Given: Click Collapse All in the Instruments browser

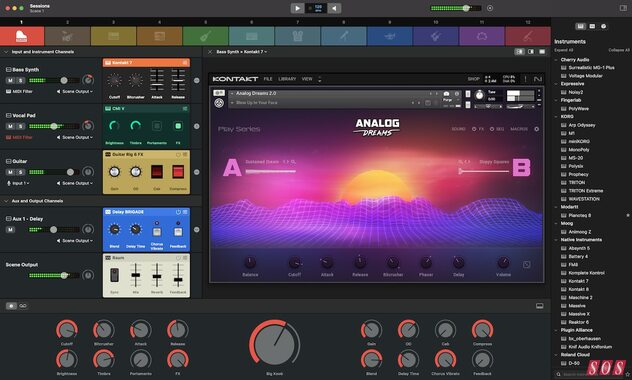Looking at the screenshot, I should coord(619,50).
